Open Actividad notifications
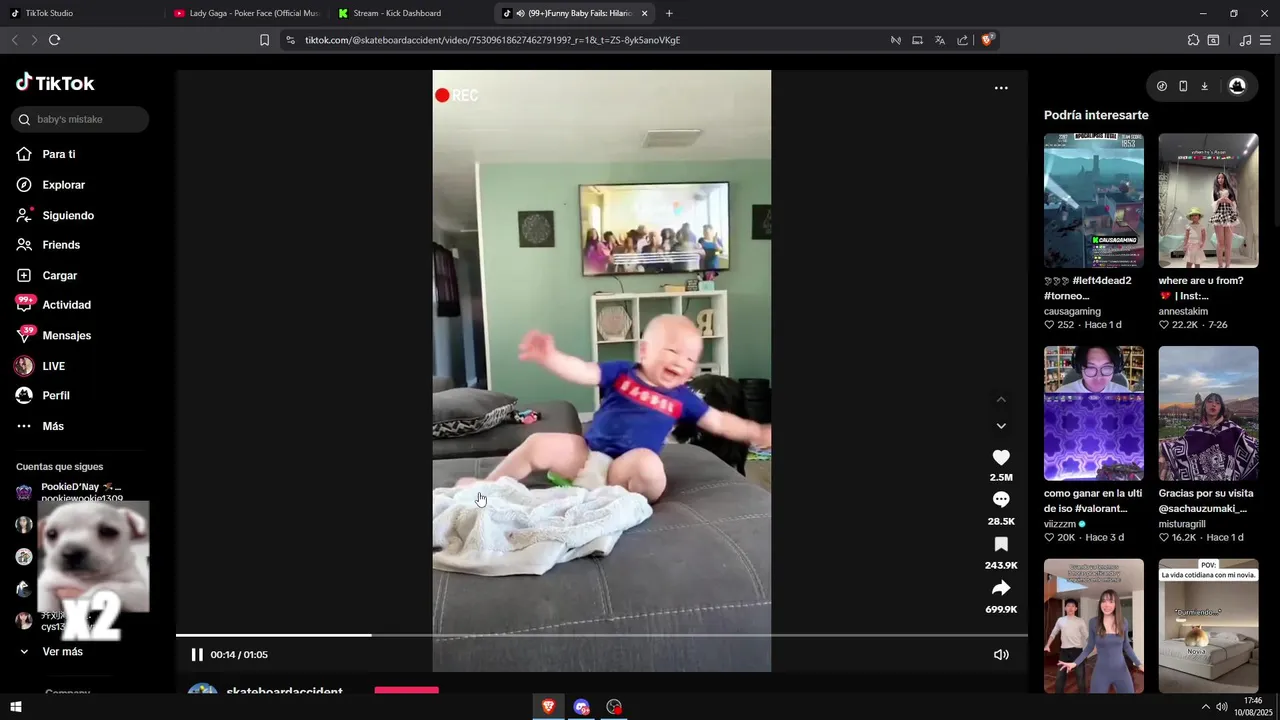Image resolution: width=1280 pixels, height=720 pixels. pos(66,305)
